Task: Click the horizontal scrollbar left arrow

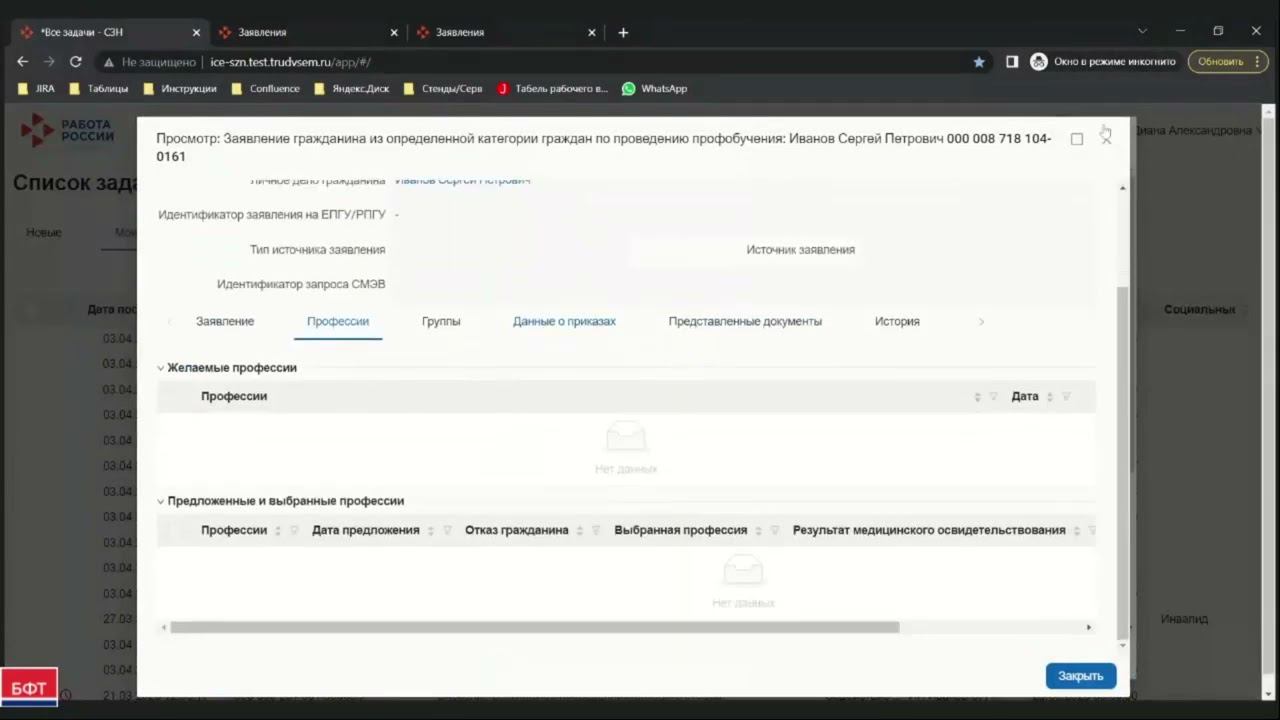Action: pyautogui.click(x=164, y=627)
